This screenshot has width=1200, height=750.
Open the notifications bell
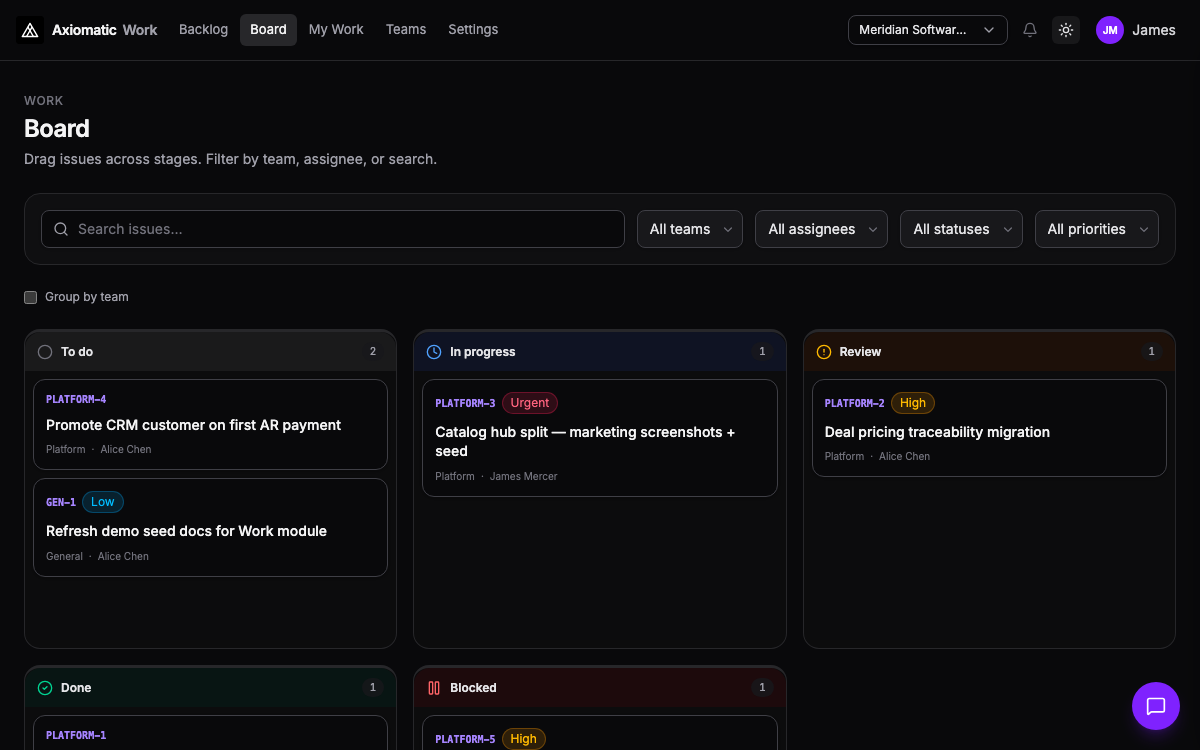(1030, 30)
